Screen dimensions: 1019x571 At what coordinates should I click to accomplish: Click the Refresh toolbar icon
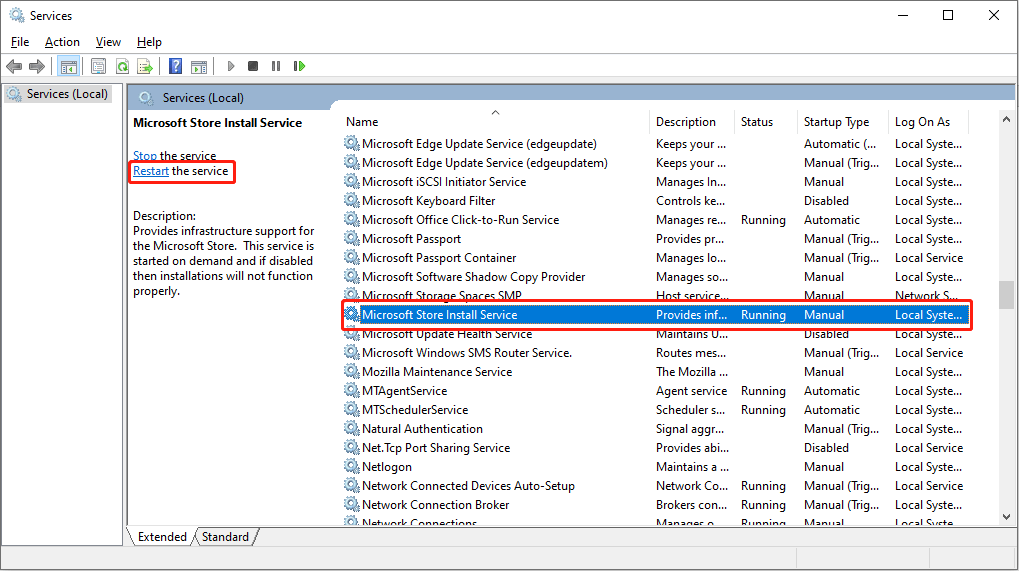tap(122, 66)
